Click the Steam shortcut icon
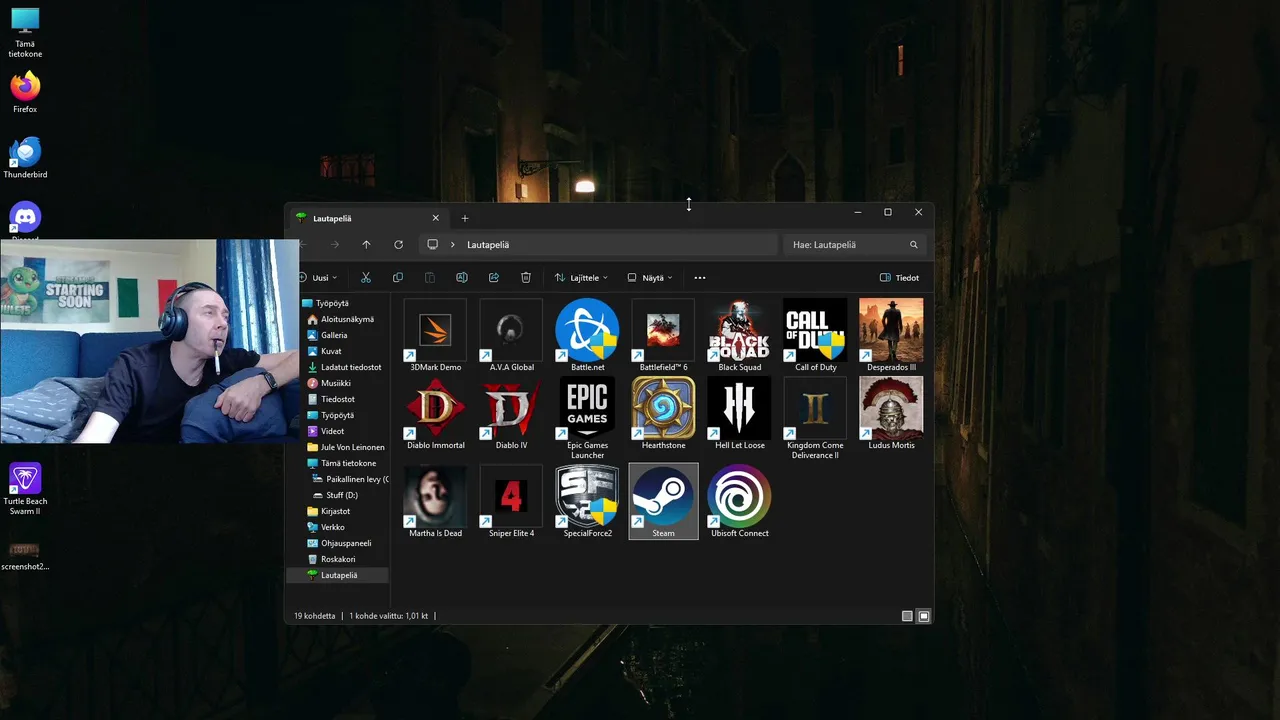This screenshot has width=1280, height=720. (x=663, y=501)
